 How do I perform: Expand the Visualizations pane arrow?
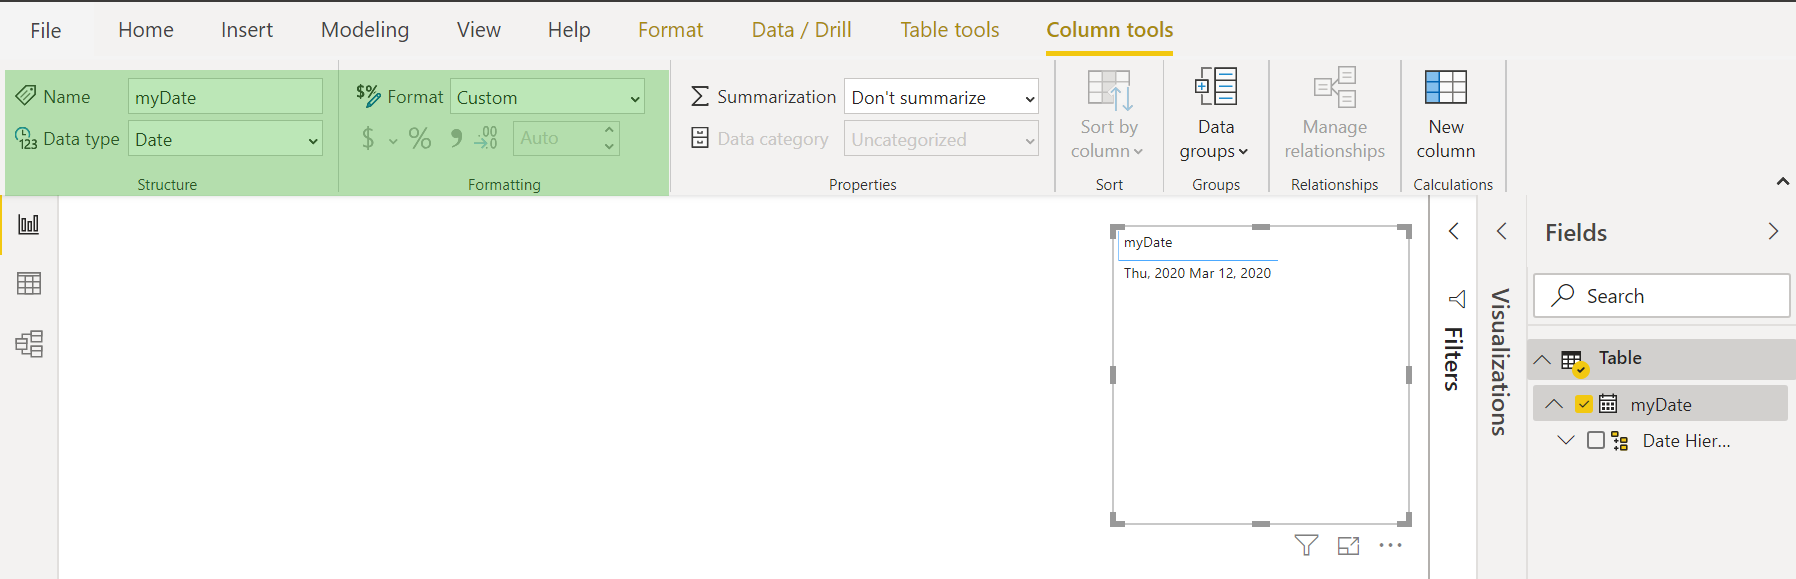[x=1501, y=231]
